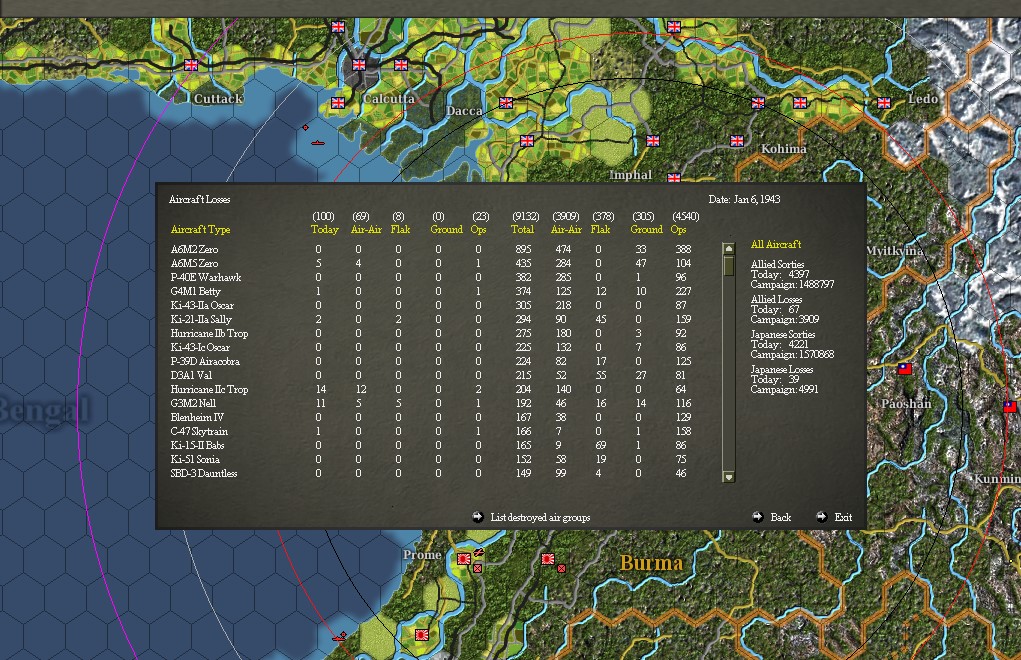The image size is (1021, 660).
Task: Select the SBD-3 Dauntless row
Action: pyautogui.click(x=431, y=473)
